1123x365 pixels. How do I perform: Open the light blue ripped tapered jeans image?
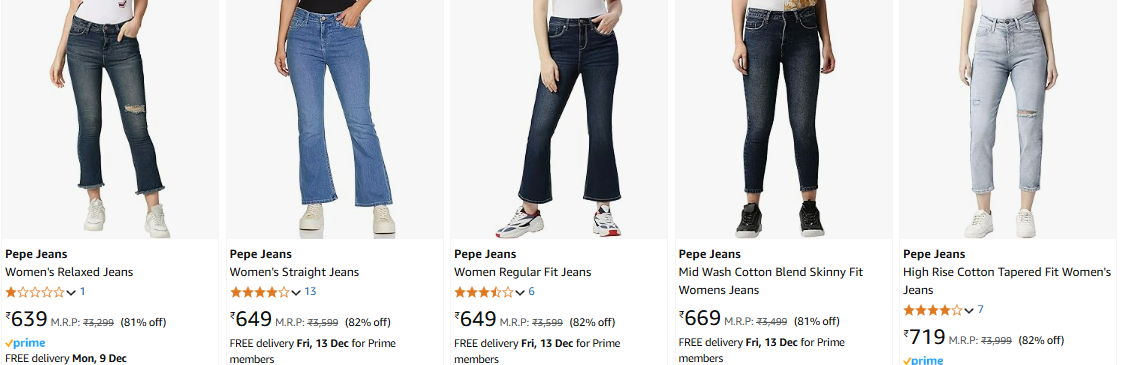coord(1009,119)
